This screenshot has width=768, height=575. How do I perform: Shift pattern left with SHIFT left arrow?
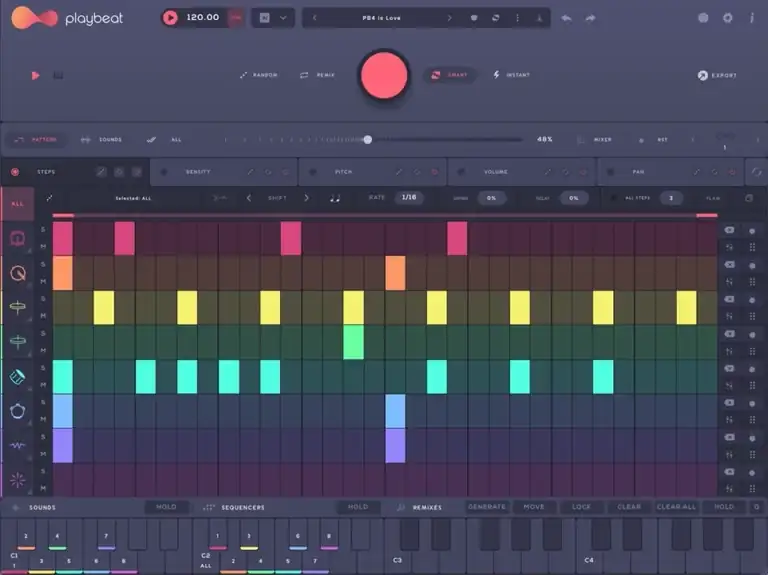249,198
